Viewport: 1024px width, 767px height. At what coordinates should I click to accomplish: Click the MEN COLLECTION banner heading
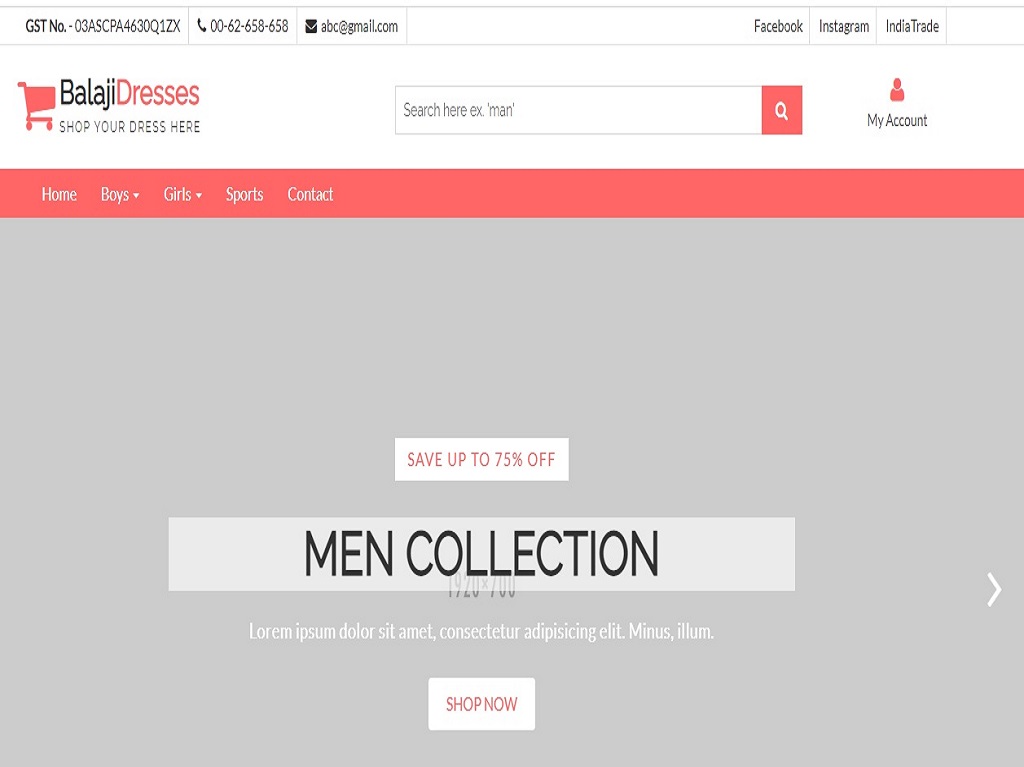point(481,553)
